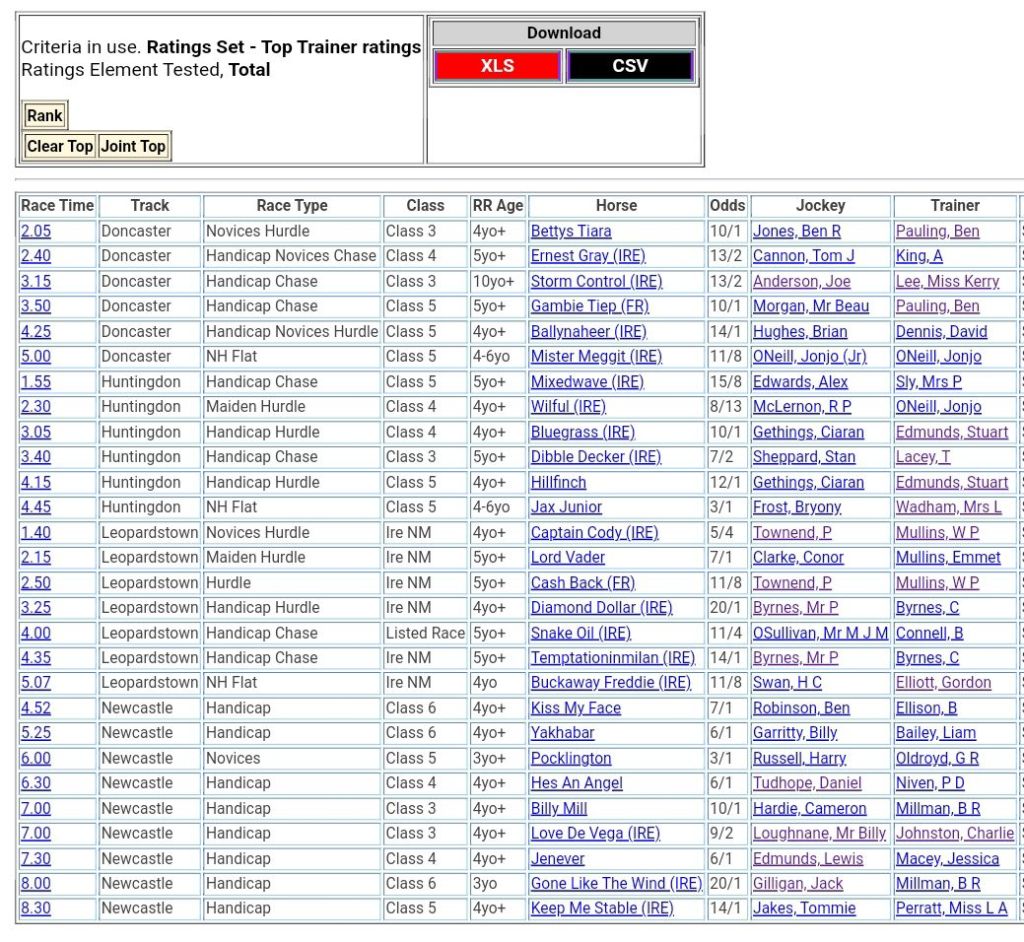
Task: Download ratings as CSV file
Action: (630, 66)
